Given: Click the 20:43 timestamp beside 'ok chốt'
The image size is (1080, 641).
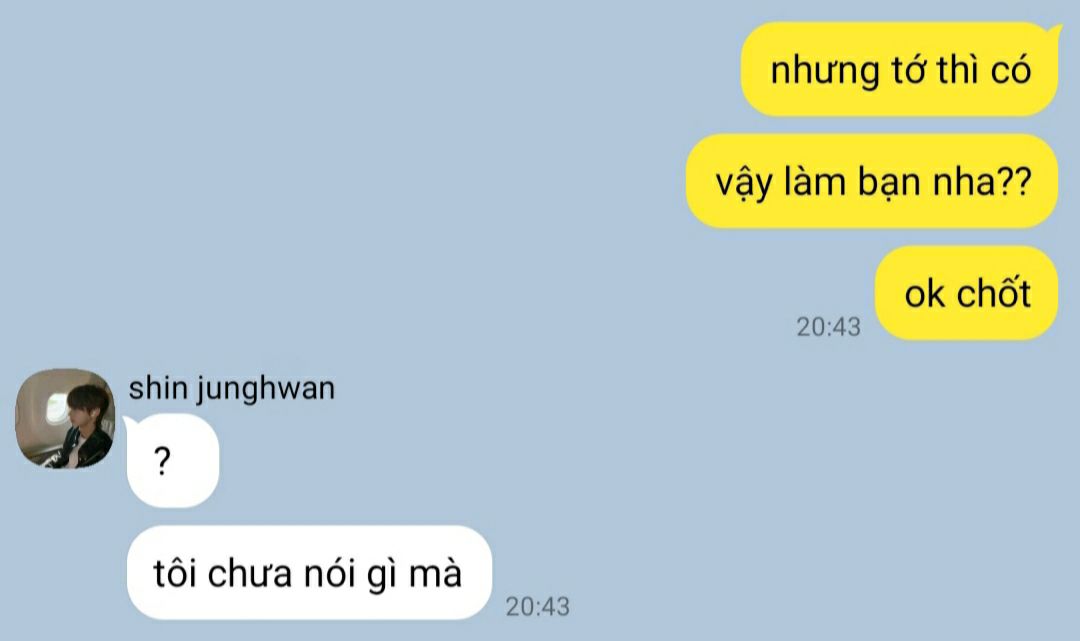Looking at the screenshot, I should pyautogui.click(x=828, y=327).
